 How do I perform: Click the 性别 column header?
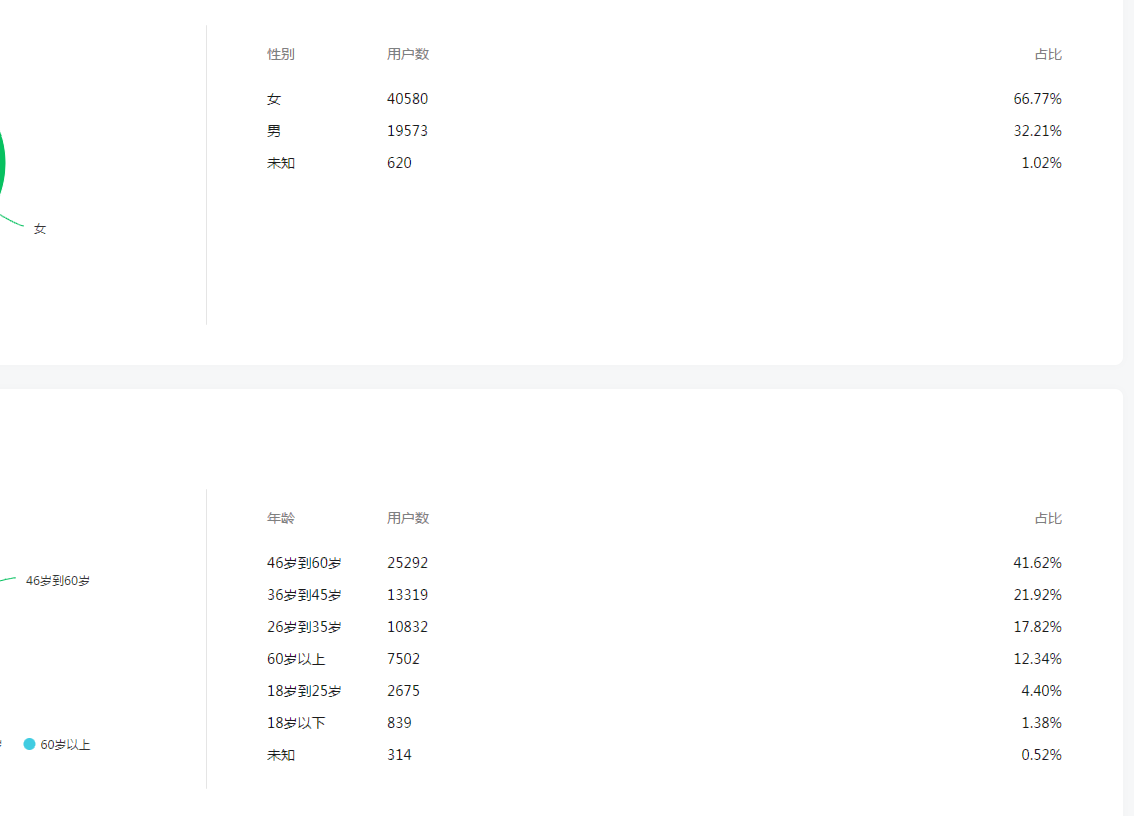[x=281, y=54]
